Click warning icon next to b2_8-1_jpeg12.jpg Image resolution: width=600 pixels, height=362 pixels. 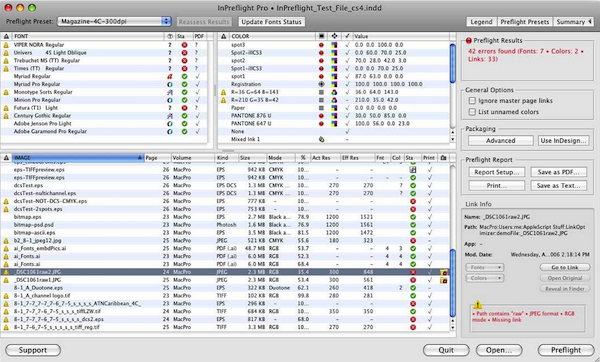tap(6, 241)
